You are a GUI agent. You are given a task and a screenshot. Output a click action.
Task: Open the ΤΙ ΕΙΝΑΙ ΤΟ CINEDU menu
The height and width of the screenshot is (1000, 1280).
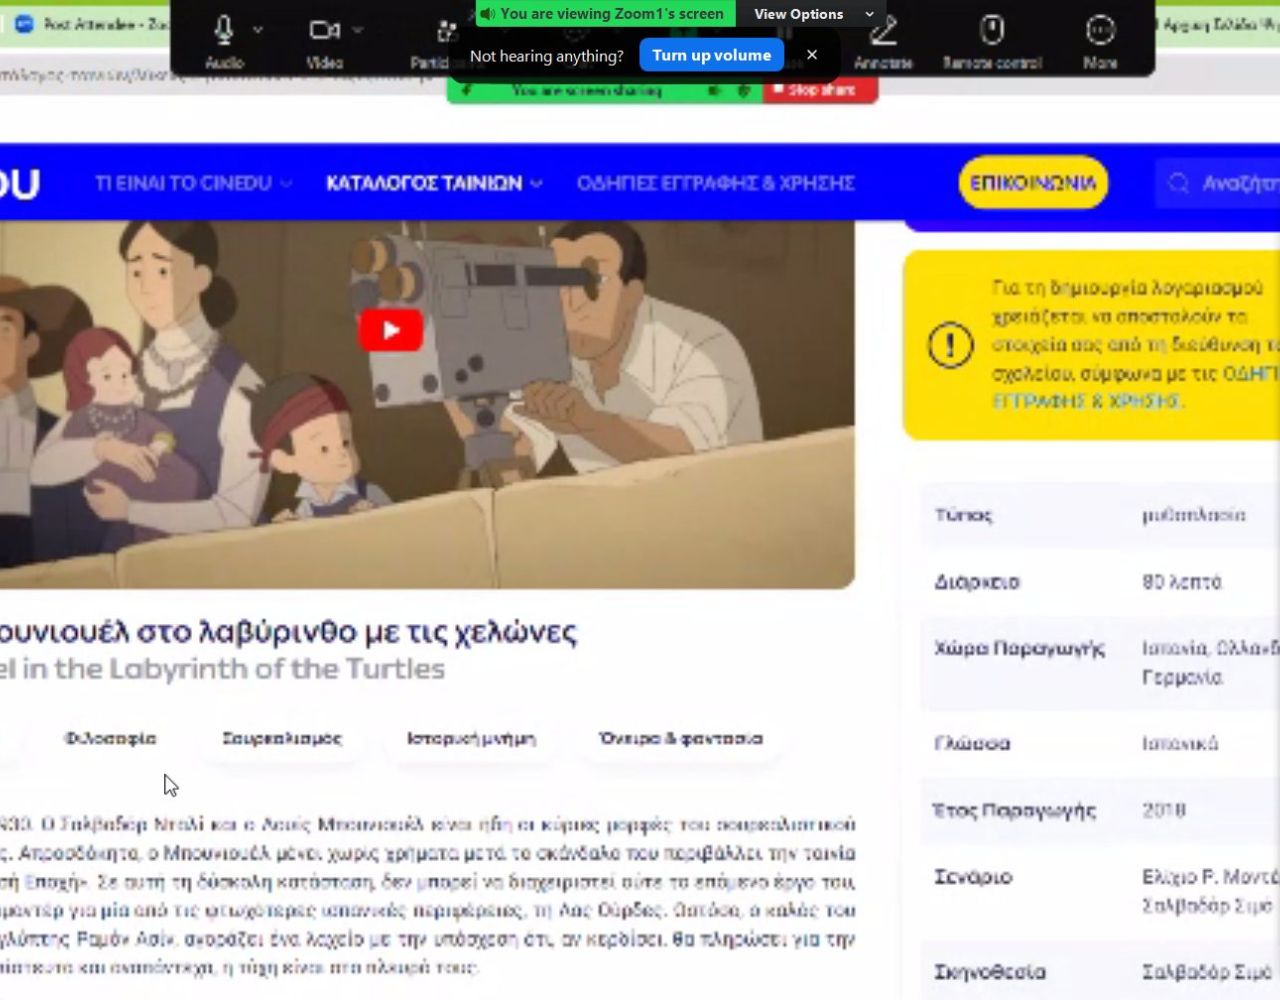tap(192, 183)
